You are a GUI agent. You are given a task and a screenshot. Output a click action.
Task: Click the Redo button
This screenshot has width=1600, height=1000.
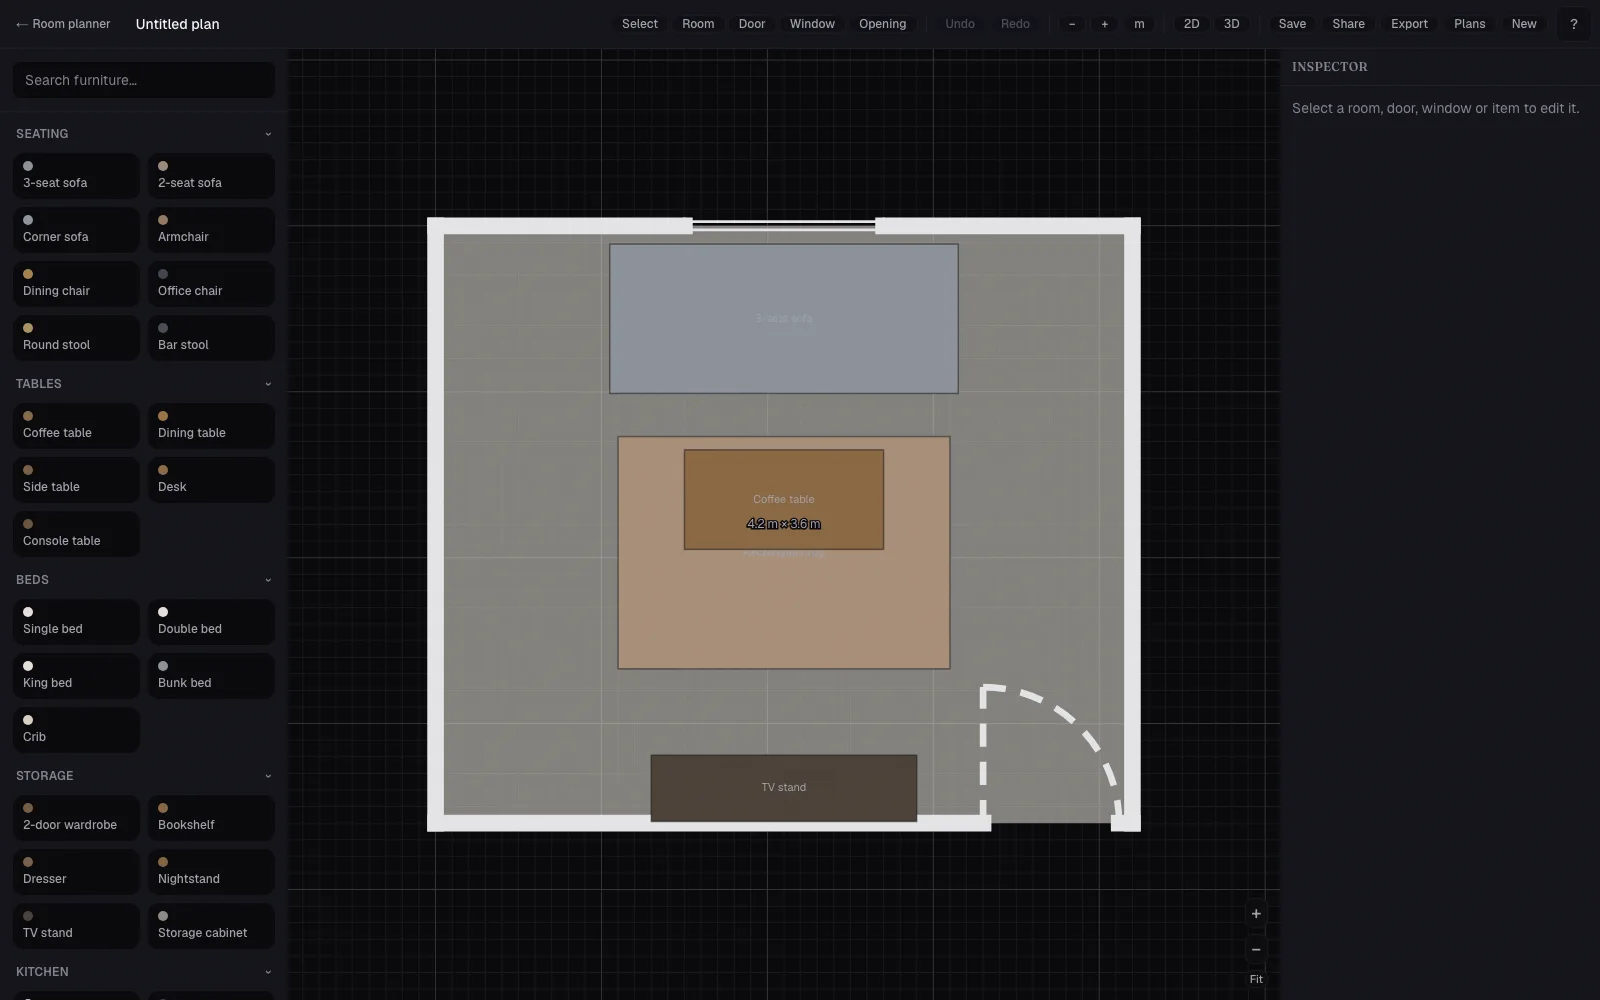pos(1015,24)
